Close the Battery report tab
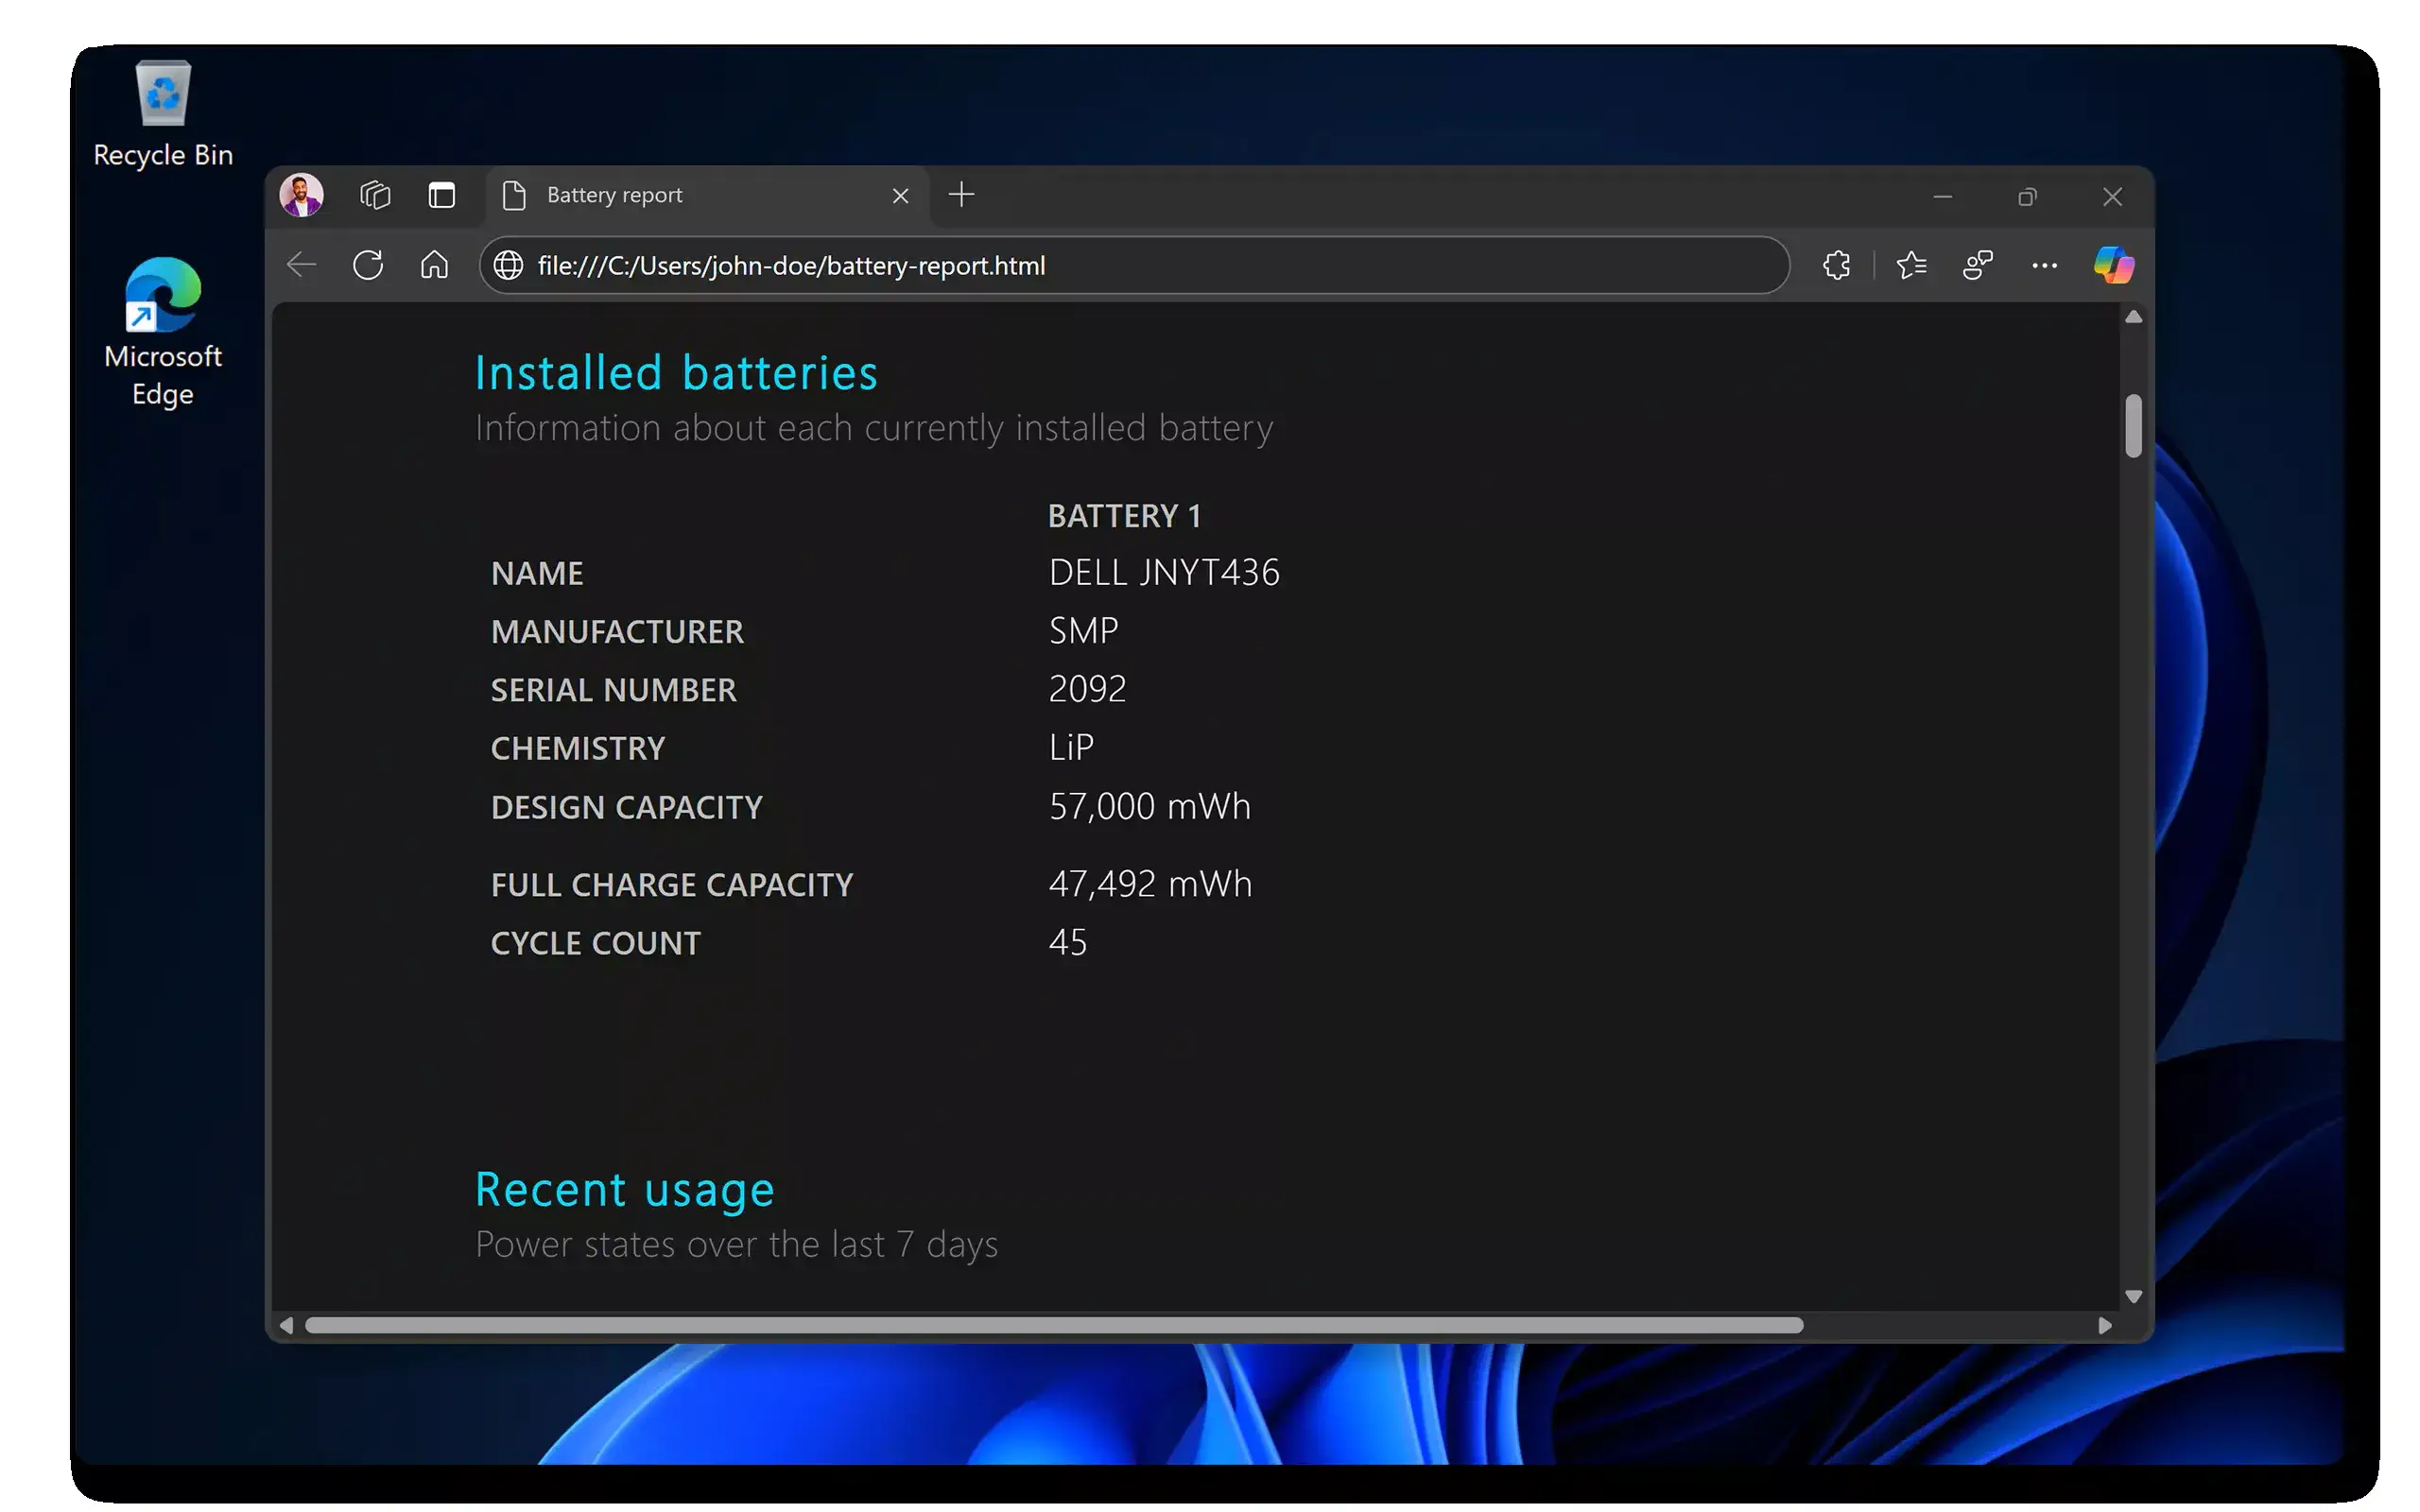This screenshot has width=2420, height=1512. click(x=900, y=196)
